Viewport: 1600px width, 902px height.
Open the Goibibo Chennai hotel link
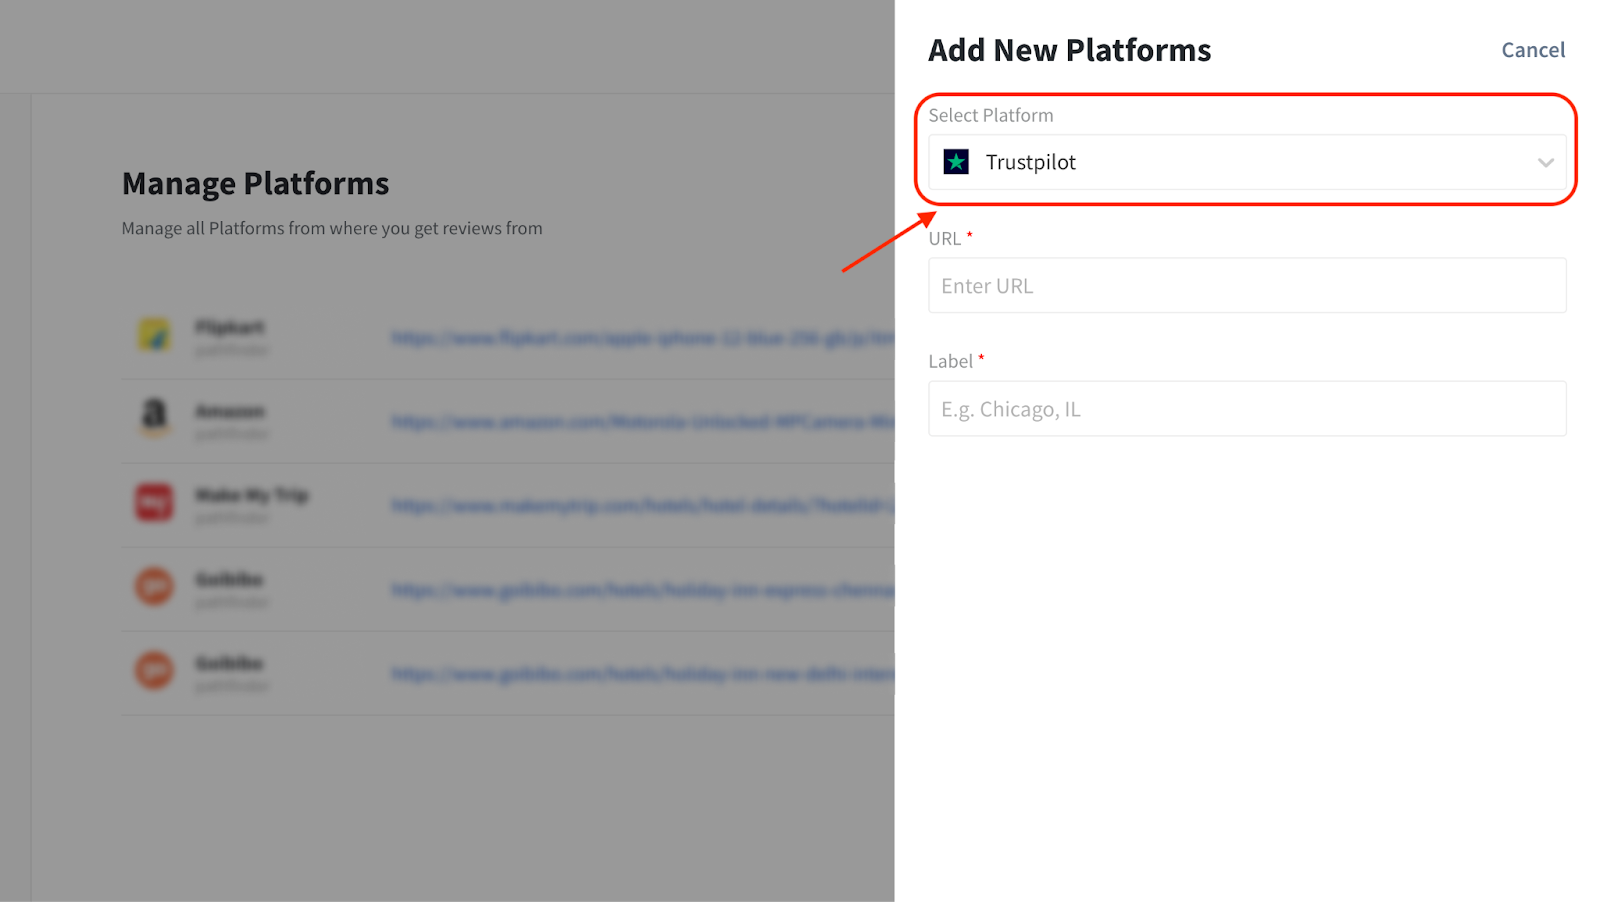coord(641,591)
